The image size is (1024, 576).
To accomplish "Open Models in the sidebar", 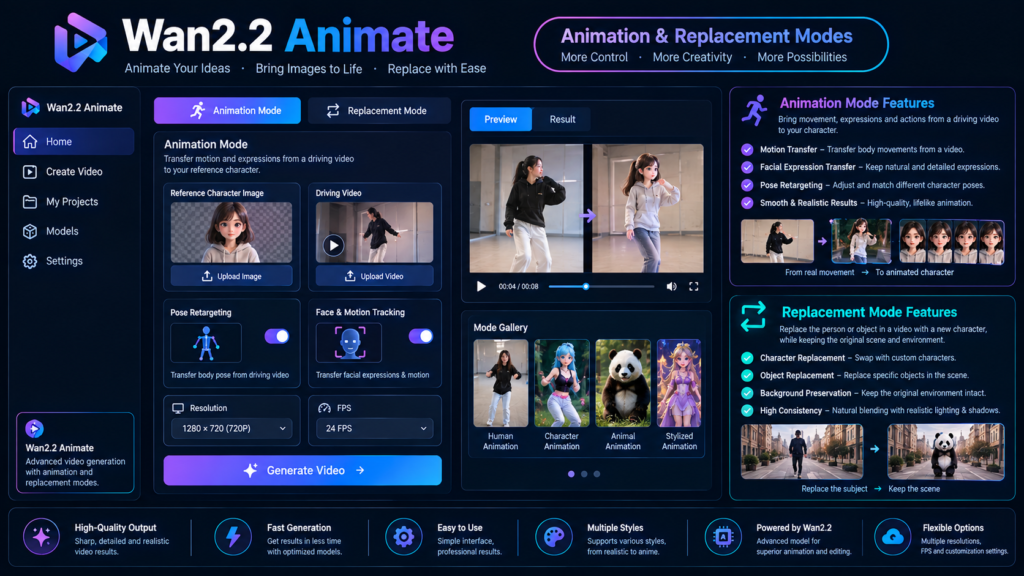I will (x=74, y=231).
